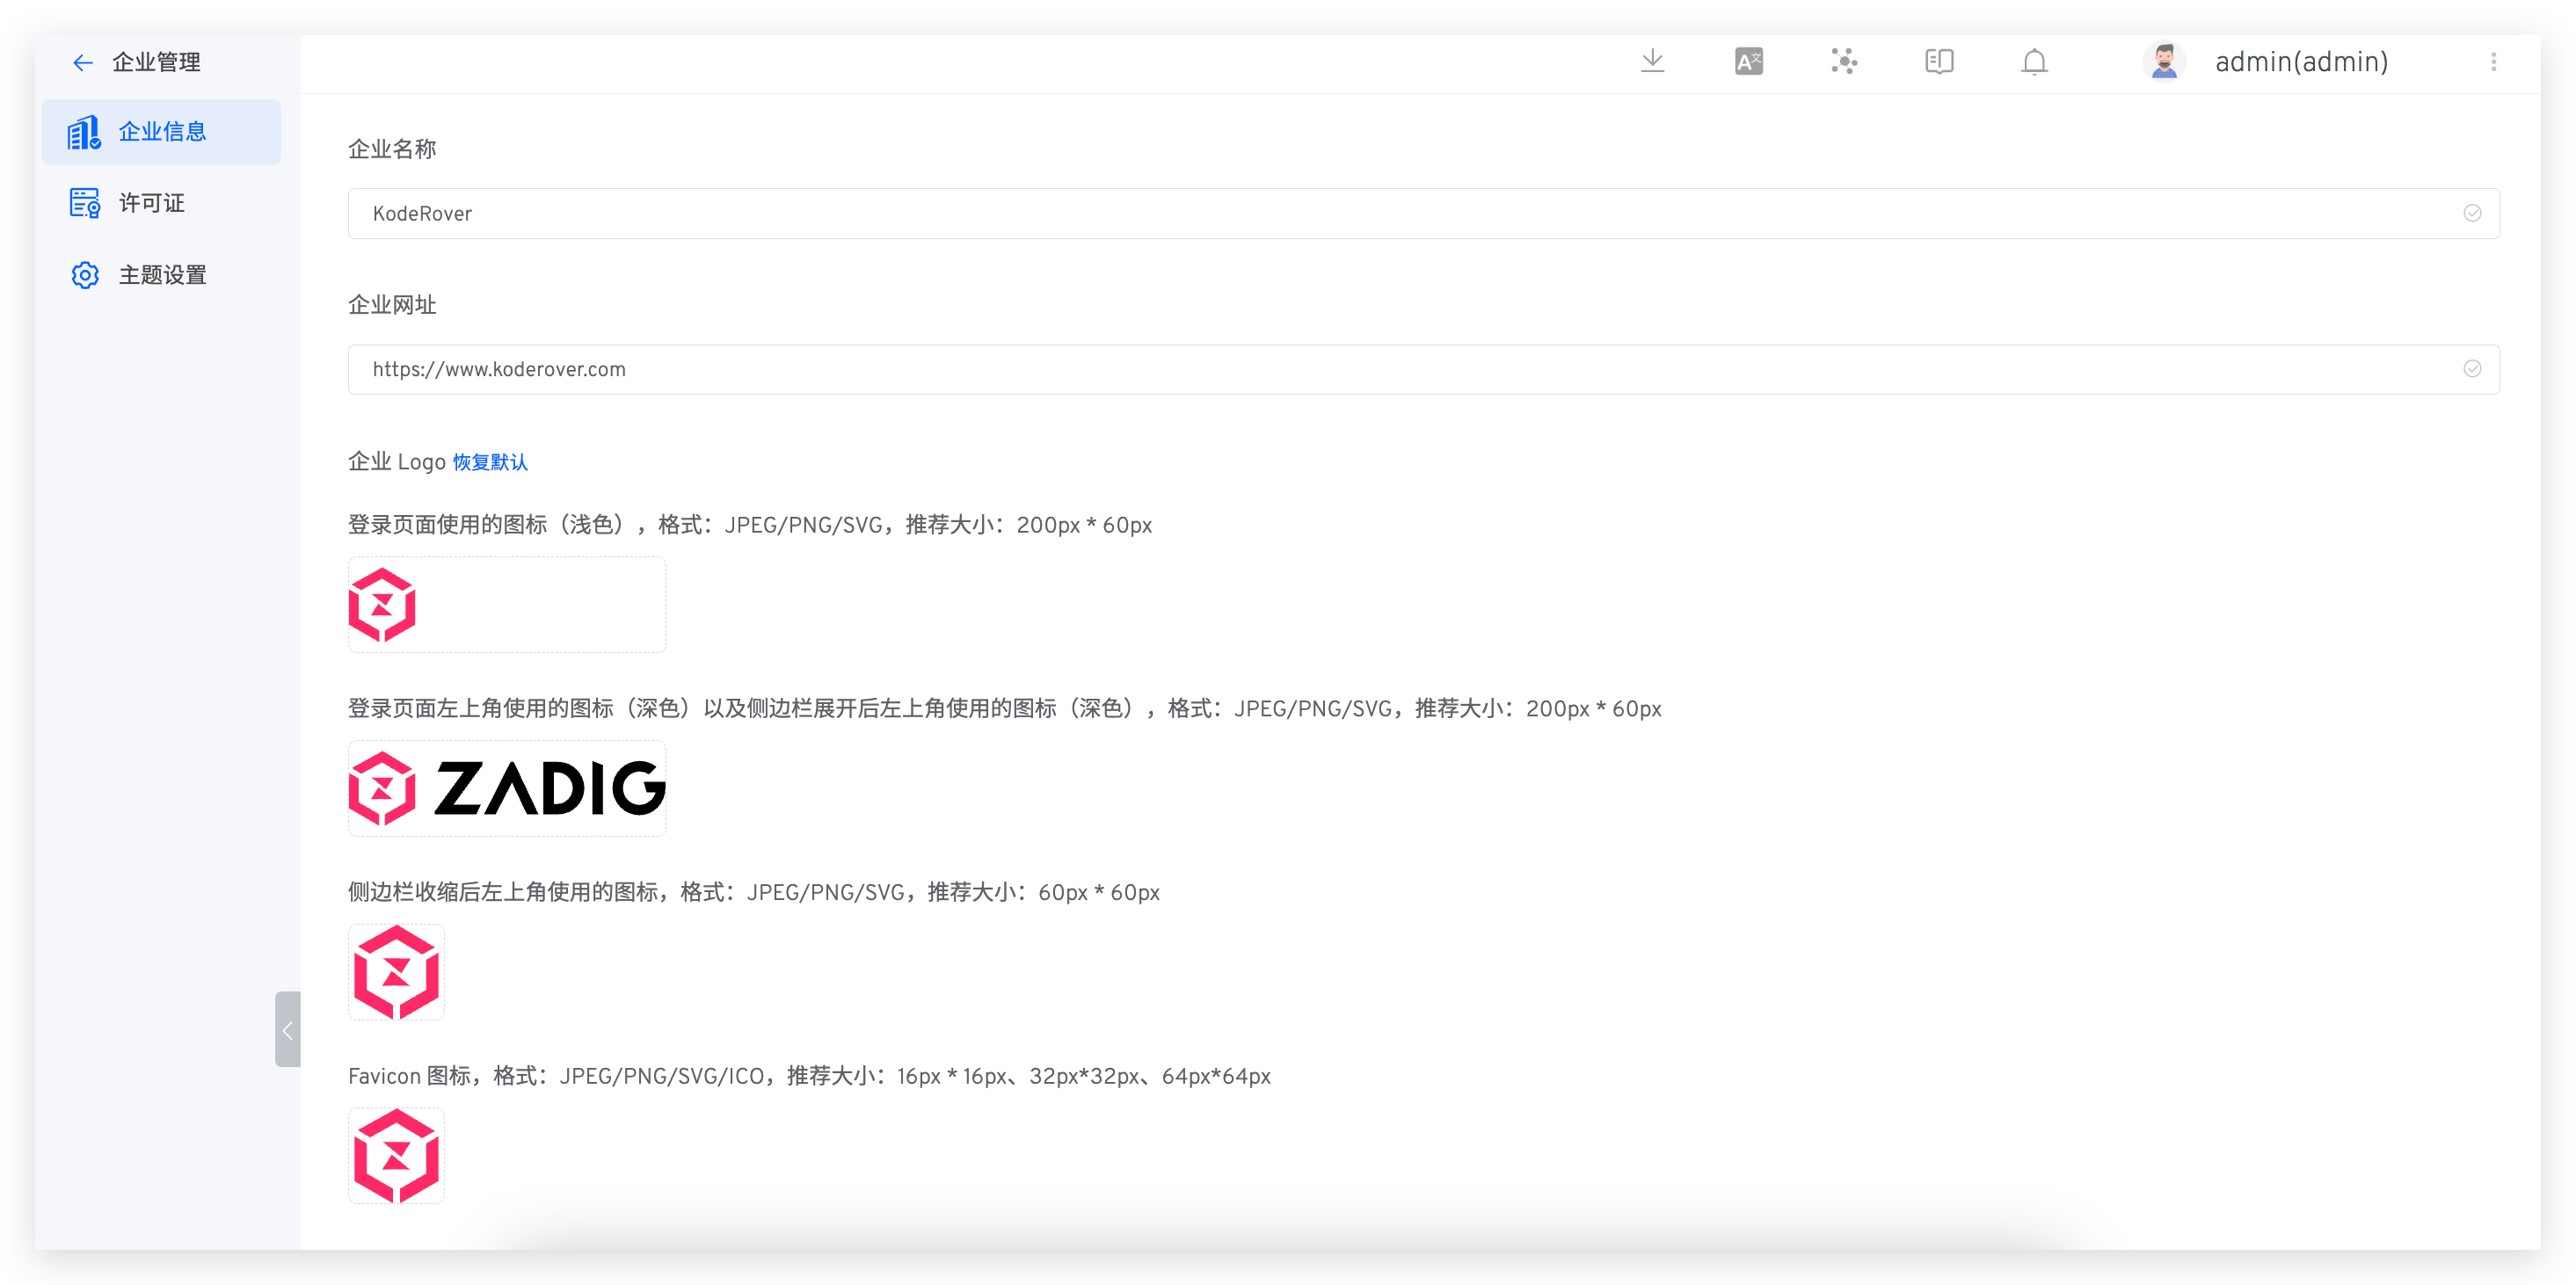Click 恢复默认 link next to 企业 Logo

(x=490, y=462)
